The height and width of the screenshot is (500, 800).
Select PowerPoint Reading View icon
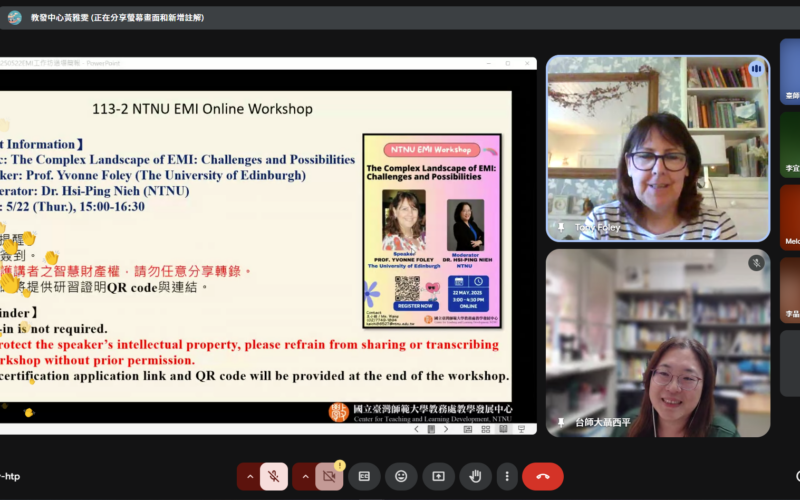(x=504, y=429)
